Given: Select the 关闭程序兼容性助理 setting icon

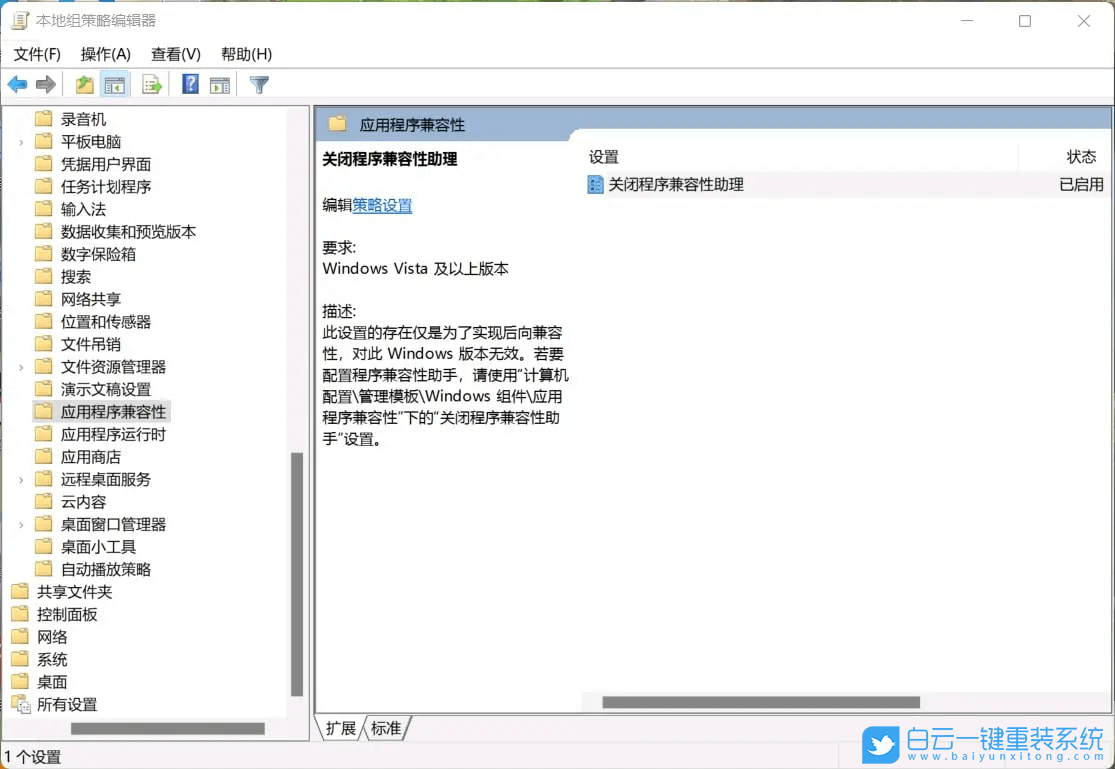Looking at the screenshot, I should pyautogui.click(x=593, y=185).
